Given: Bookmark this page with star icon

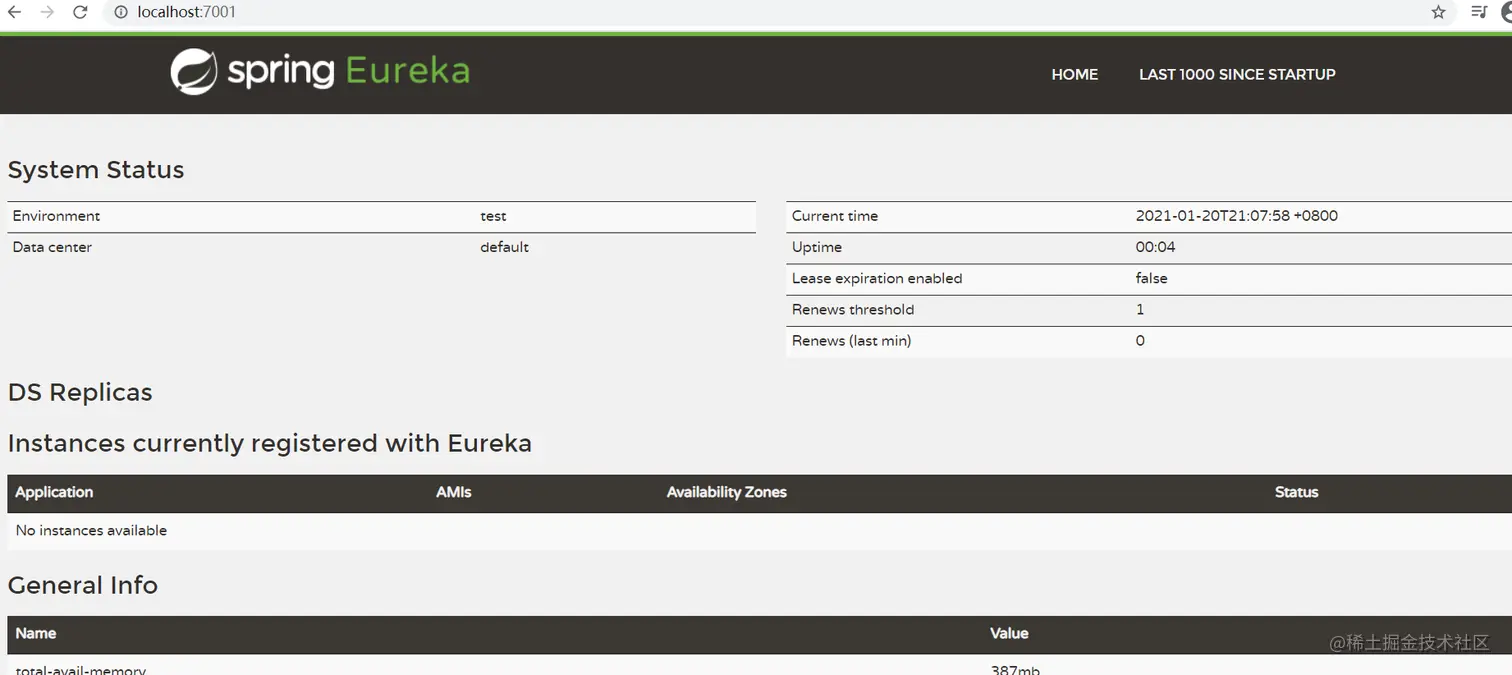Looking at the screenshot, I should [x=1438, y=12].
